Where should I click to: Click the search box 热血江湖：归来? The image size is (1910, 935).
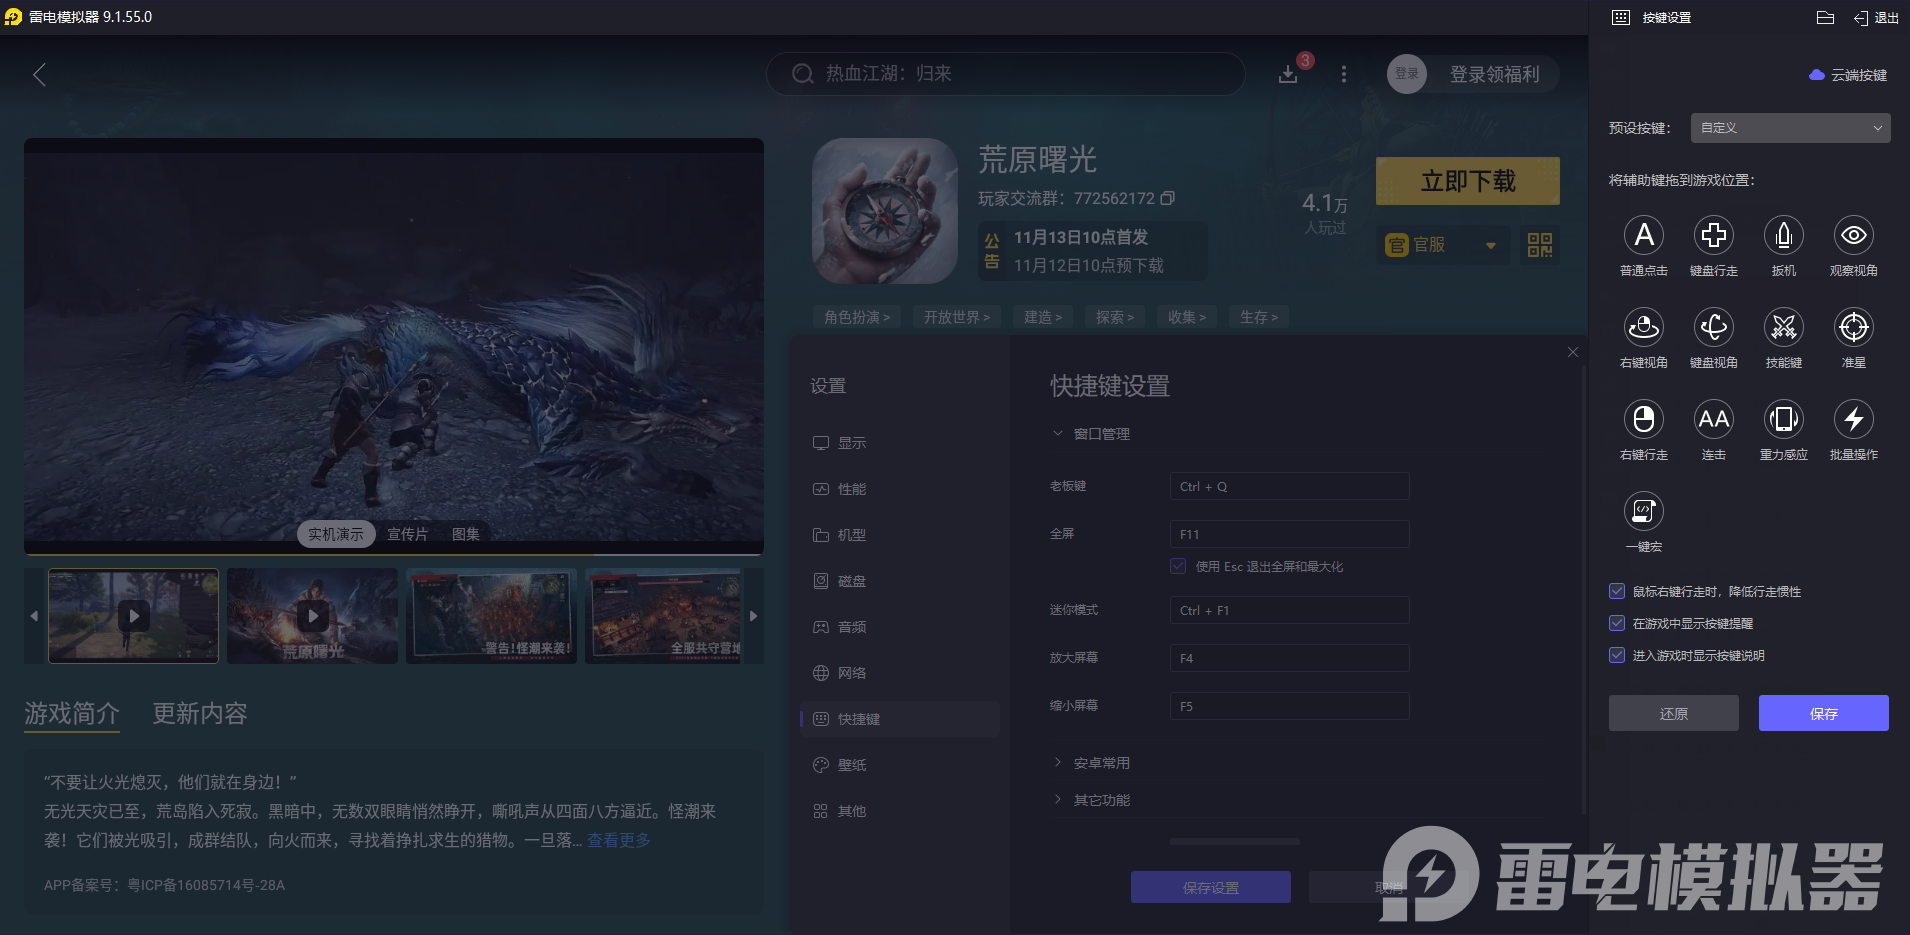1005,74
